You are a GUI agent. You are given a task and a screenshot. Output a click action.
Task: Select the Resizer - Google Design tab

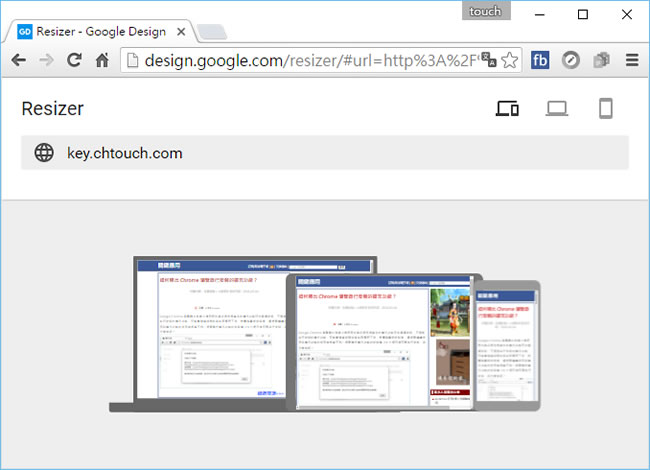click(100, 31)
